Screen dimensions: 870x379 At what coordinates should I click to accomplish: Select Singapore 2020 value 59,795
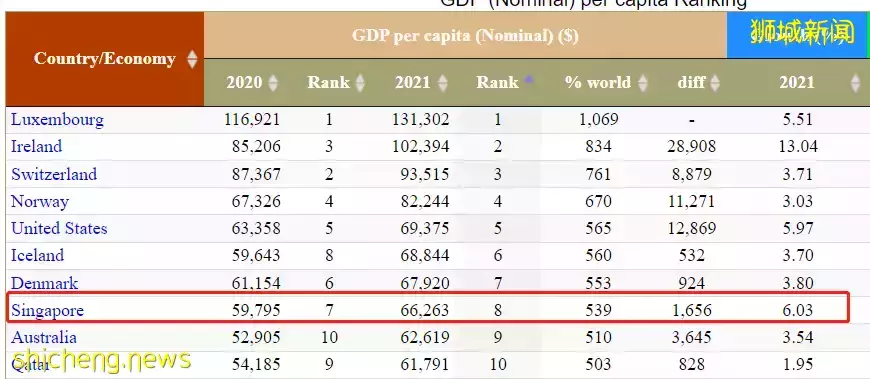pyautogui.click(x=256, y=310)
